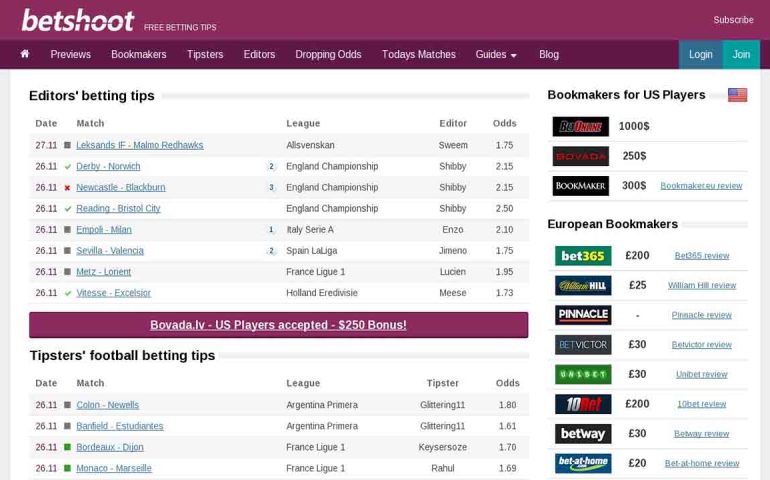Open Banfield - Estudiantes match link

point(120,426)
